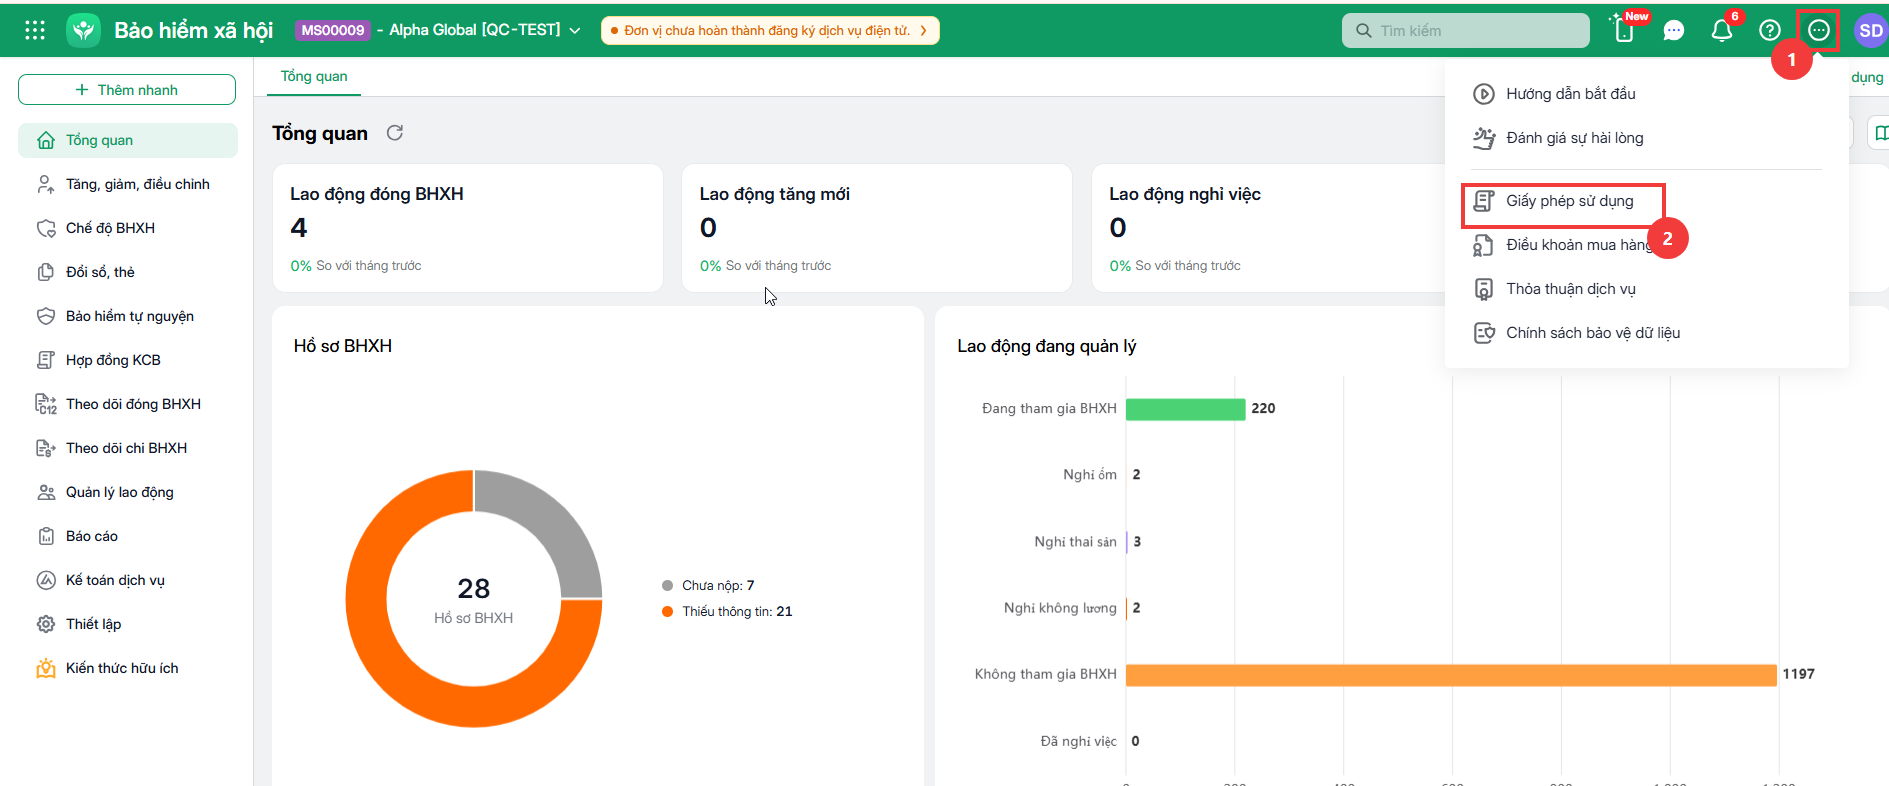
Task: Open the mobile app New icon
Action: click(1625, 30)
